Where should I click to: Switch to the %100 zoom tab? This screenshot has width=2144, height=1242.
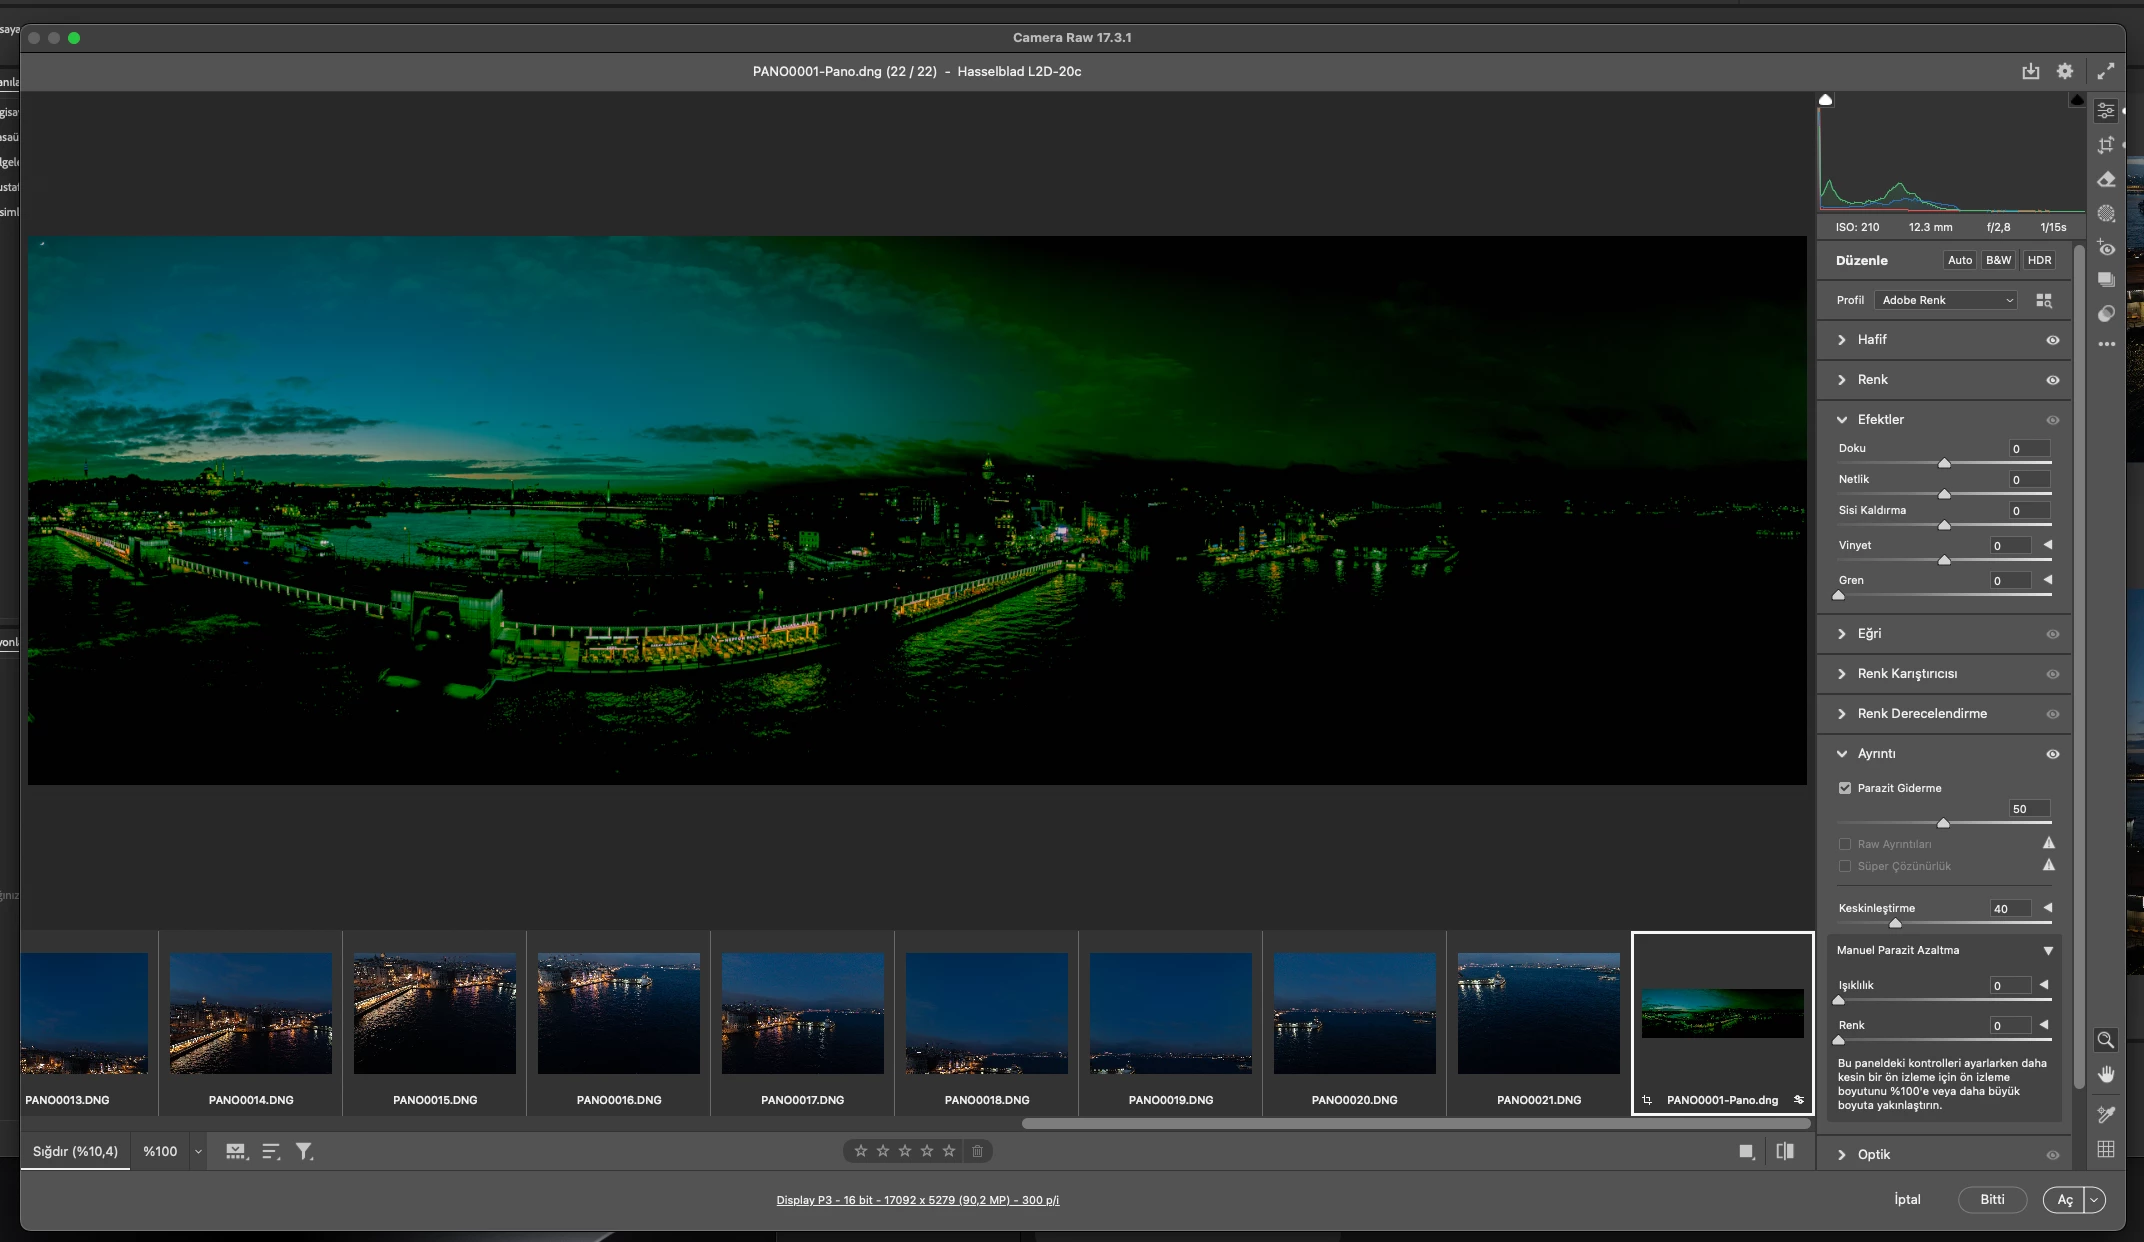pyautogui.click(x=160, y=1152)
